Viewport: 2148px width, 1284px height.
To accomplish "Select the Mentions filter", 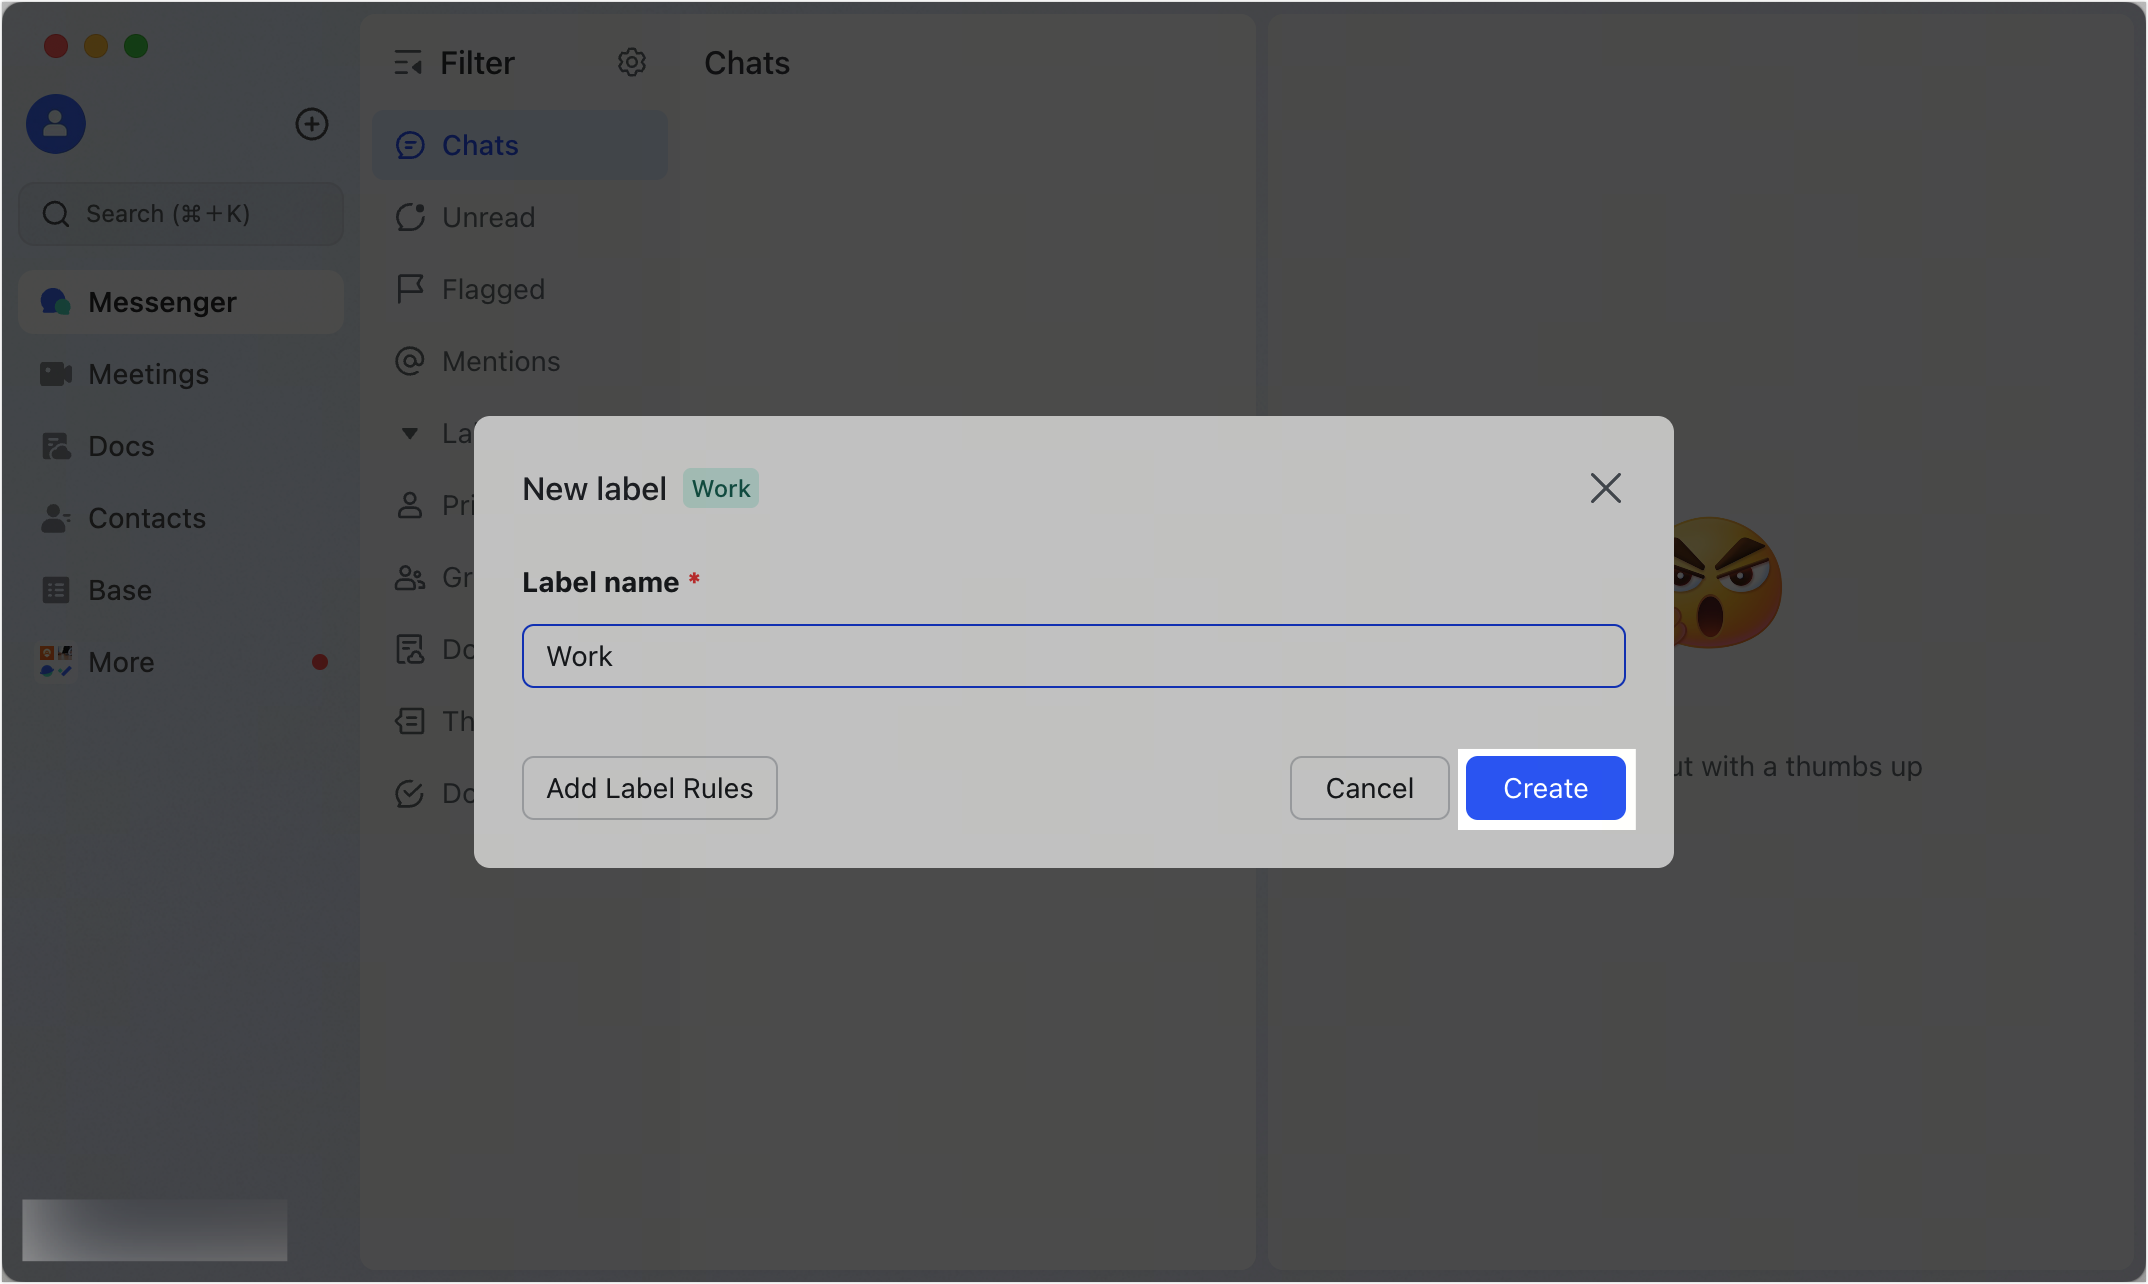I will tap(500, 361).
